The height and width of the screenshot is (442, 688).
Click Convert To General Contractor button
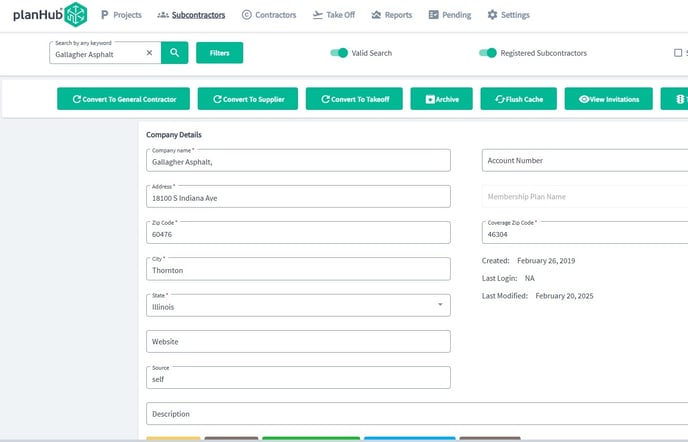[x=123, y=99]
